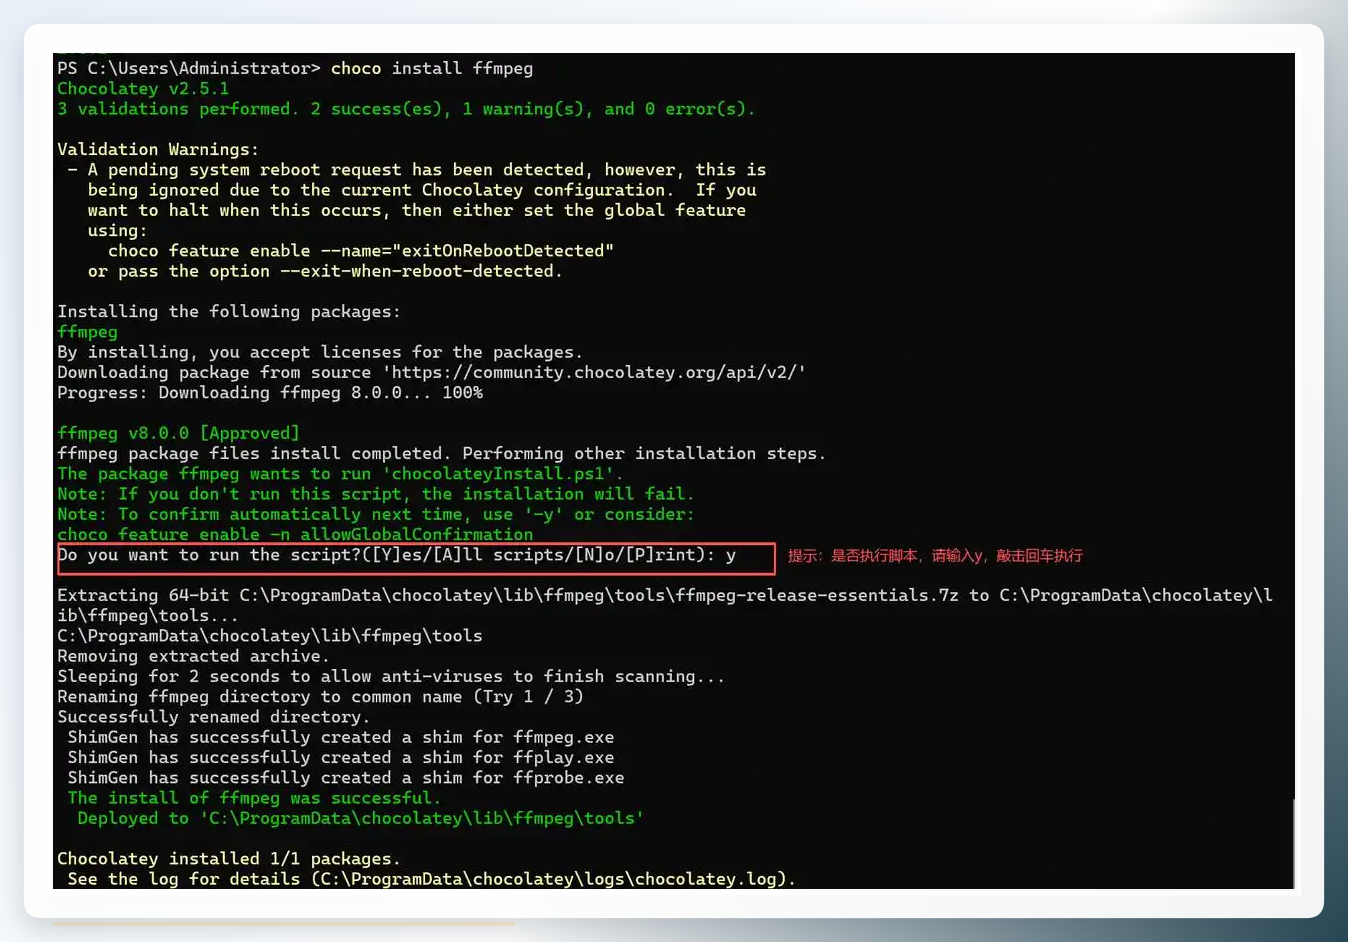Screen dimensions: 1348x942
Task: Select the 'Validation Warnings:' heading
Action: click(x=158, y=150)
